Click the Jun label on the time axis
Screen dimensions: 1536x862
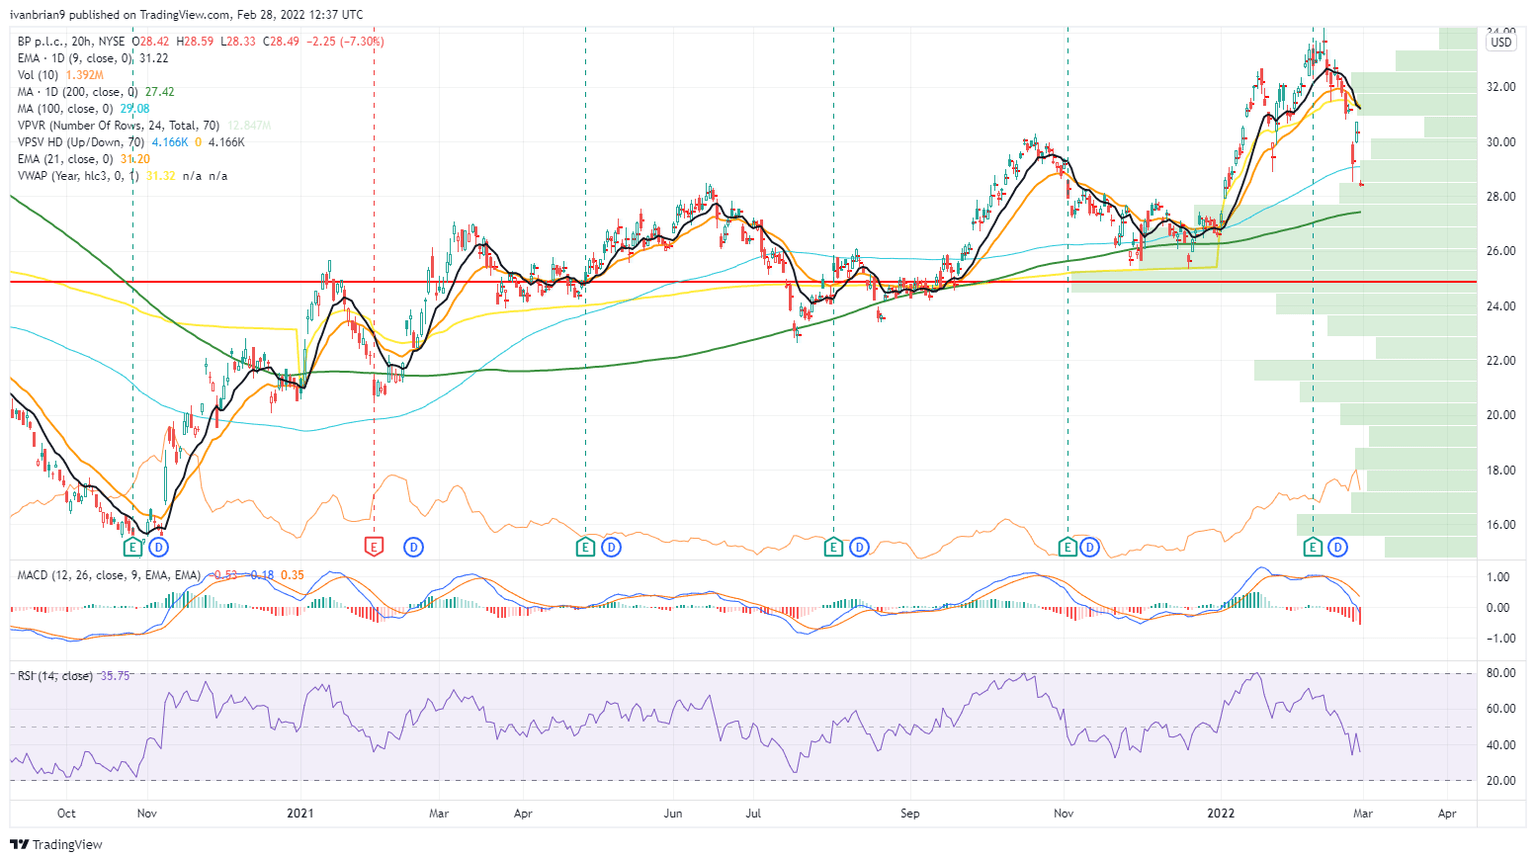click(673, 814)
